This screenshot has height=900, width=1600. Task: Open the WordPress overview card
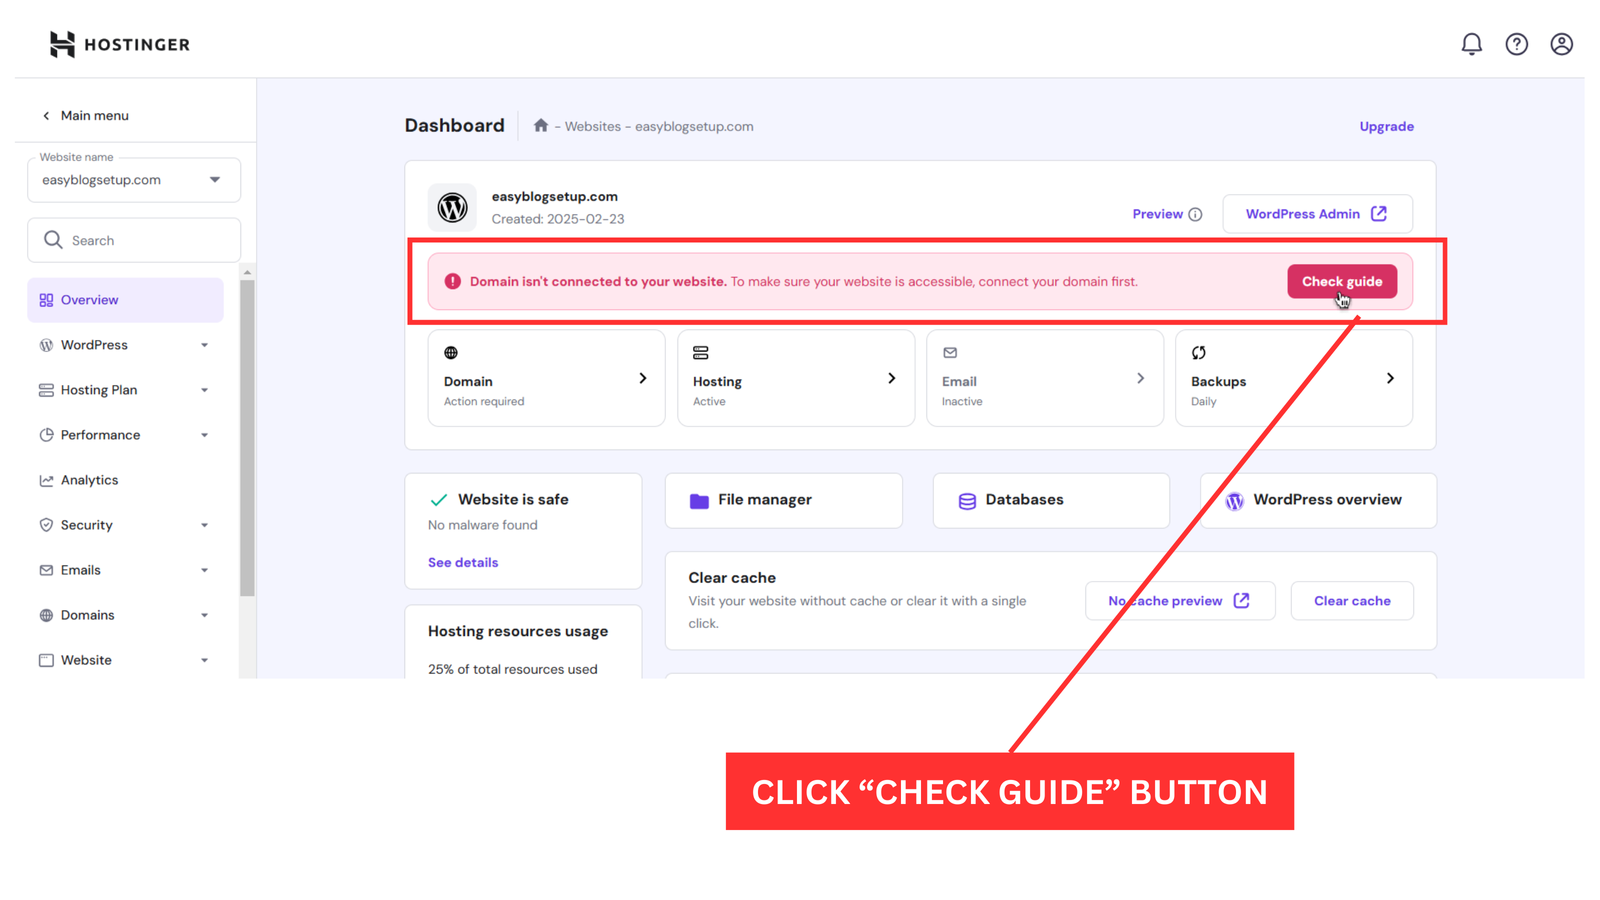click(x=1318, y=500)
